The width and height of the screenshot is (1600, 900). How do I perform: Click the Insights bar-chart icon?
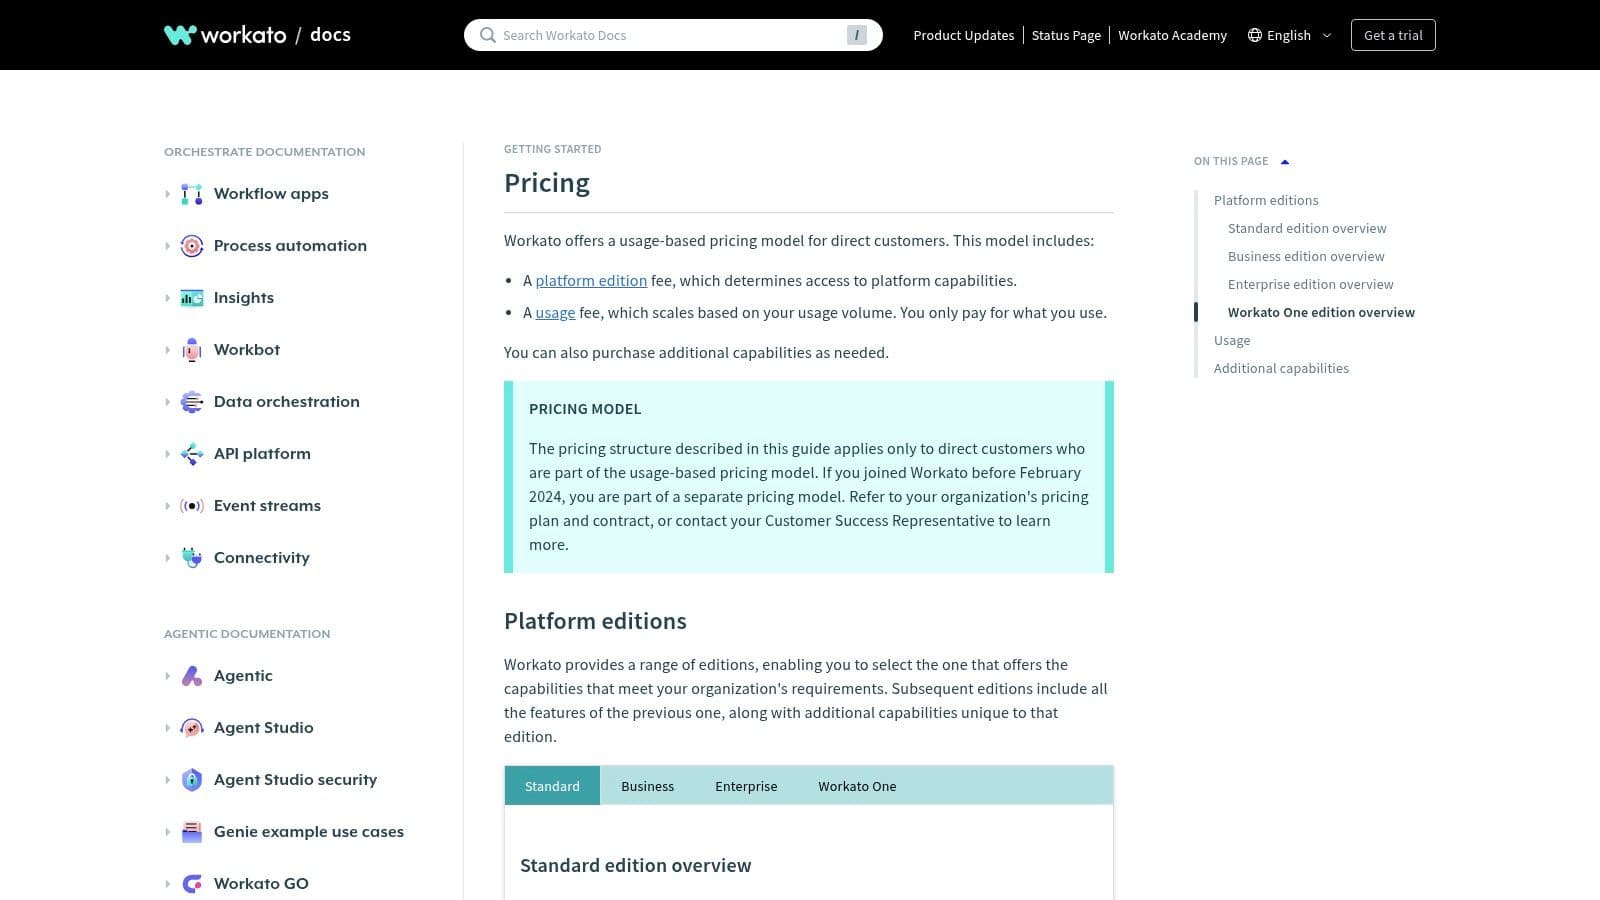(x=191, y=297)
